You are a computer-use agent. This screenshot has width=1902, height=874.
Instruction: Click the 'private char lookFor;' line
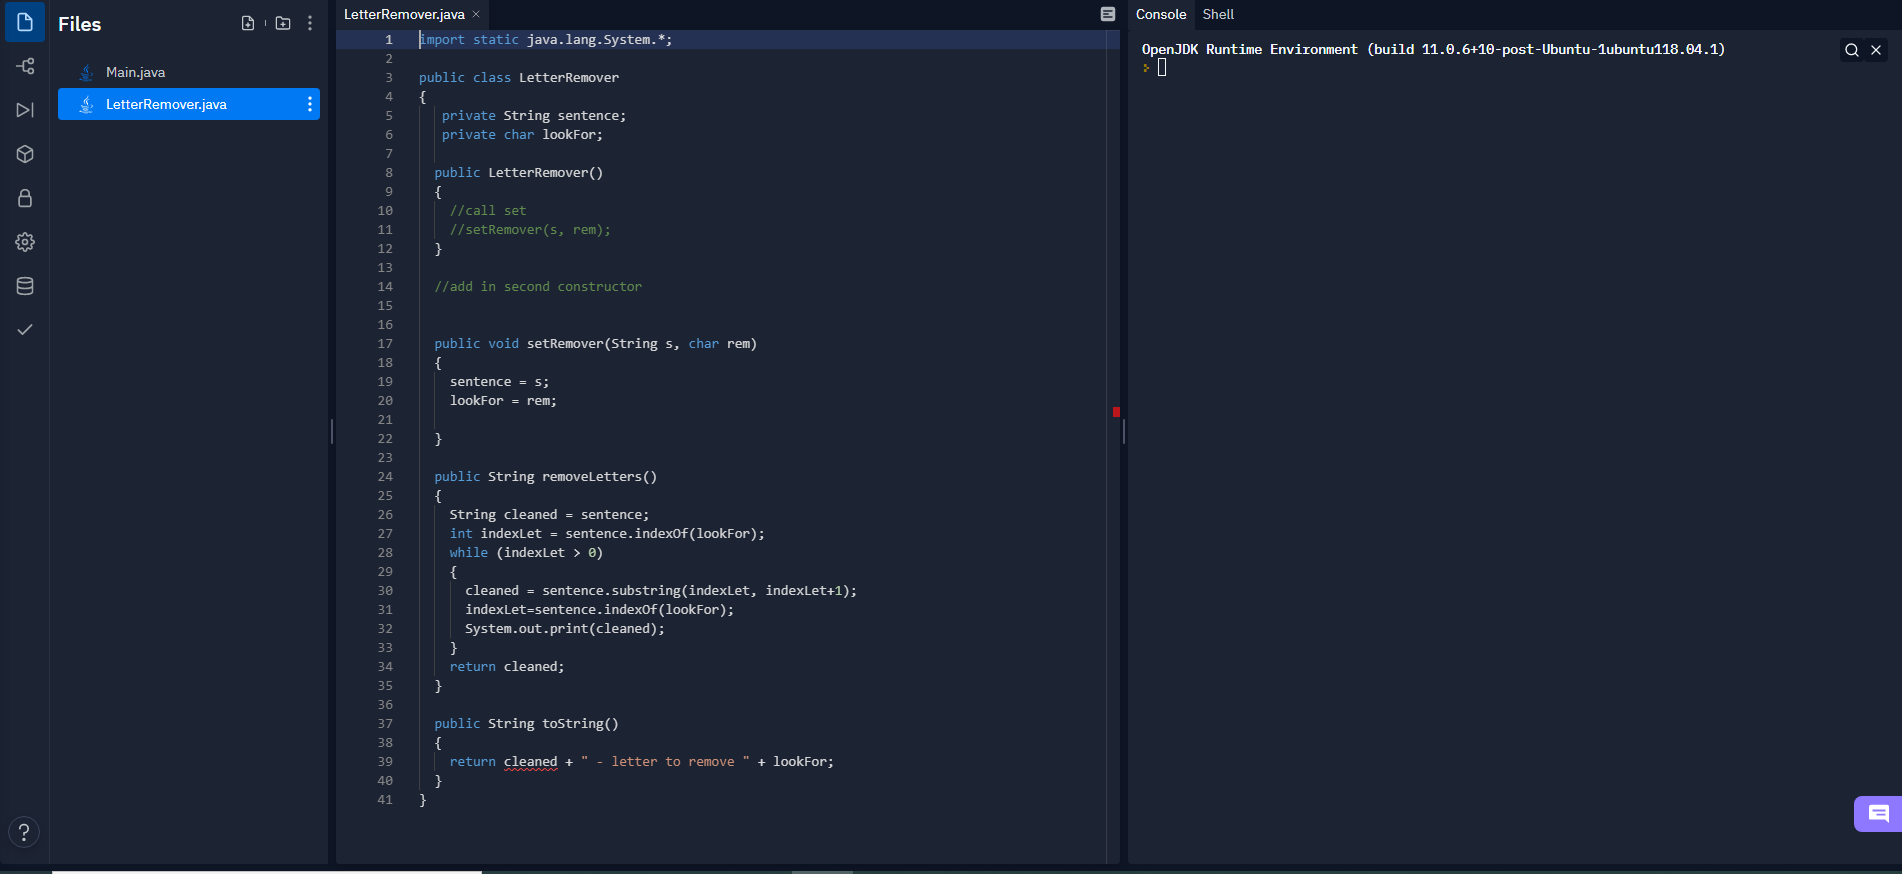[x=522, y=134]
